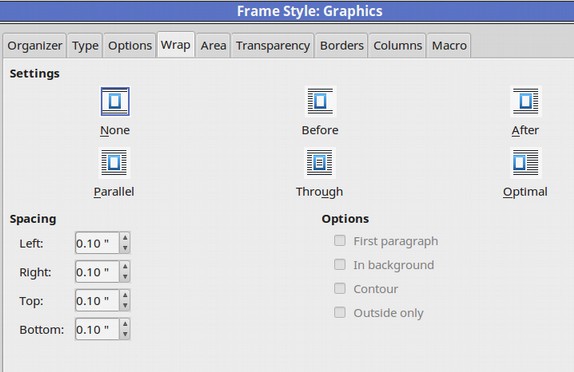Switch to the Columns tab
The width and height of the screenshot is (574, 372).
point(398,45)
